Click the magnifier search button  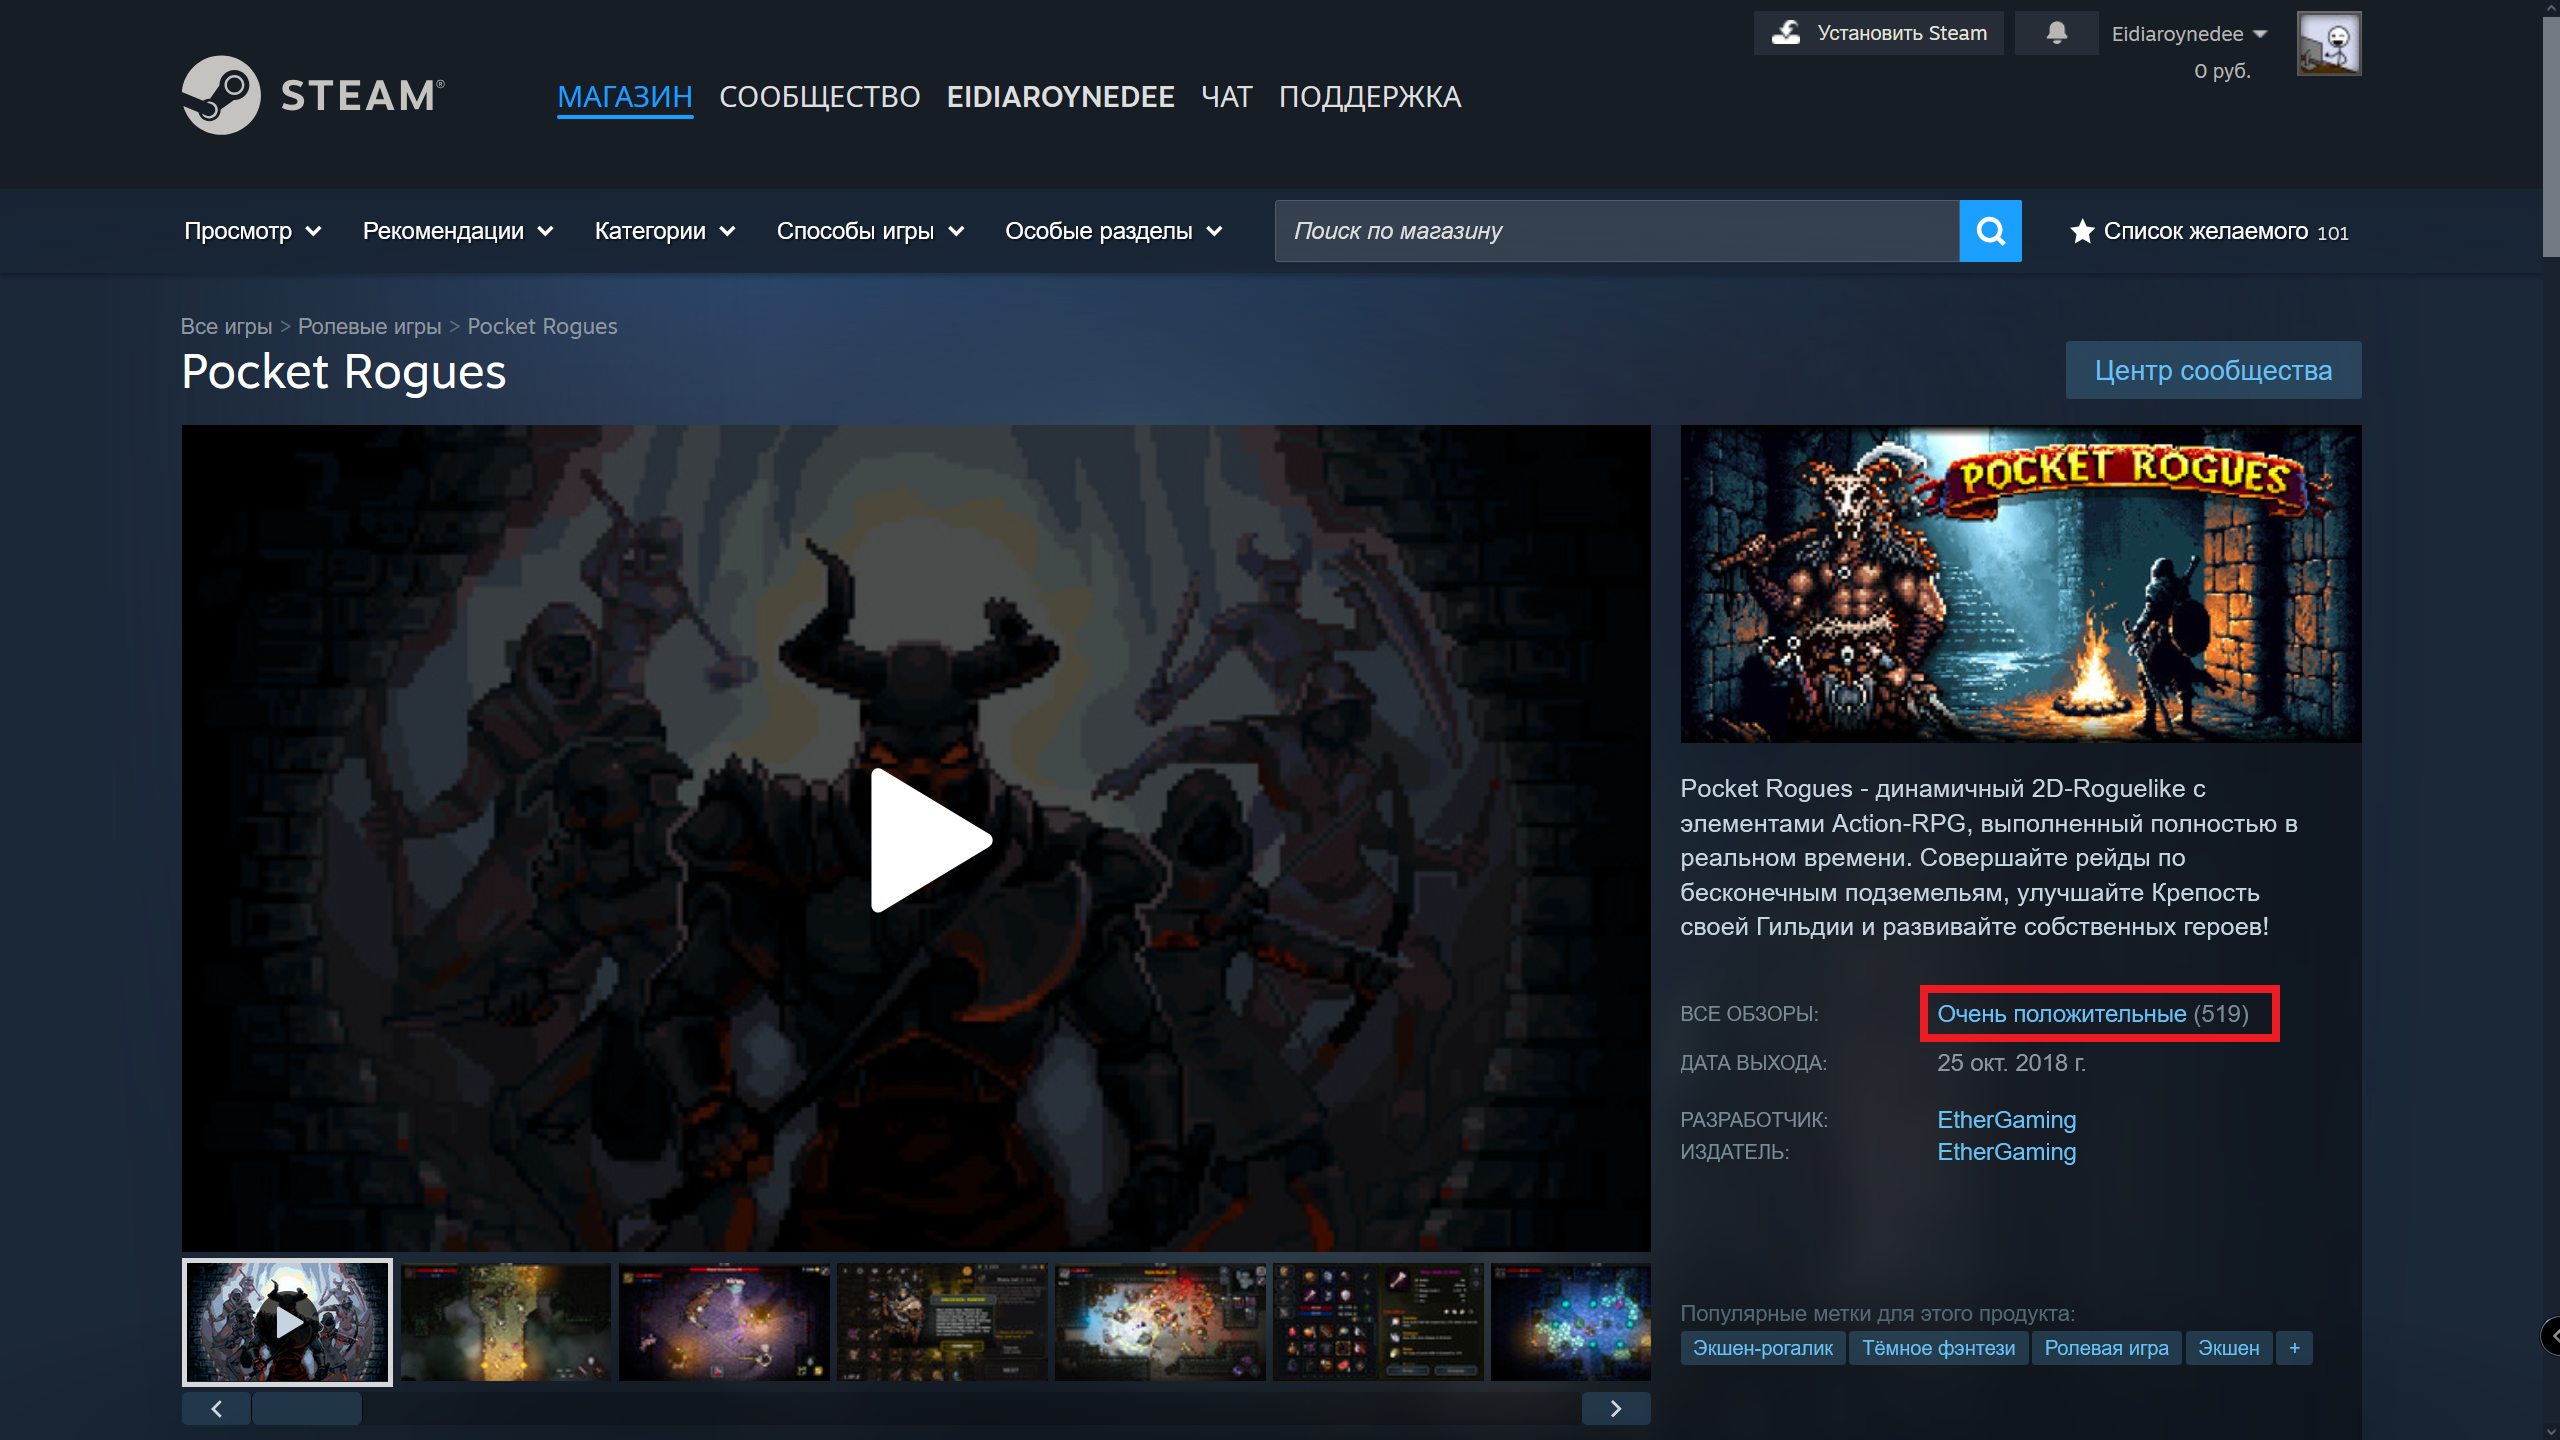coord(1990,231)
